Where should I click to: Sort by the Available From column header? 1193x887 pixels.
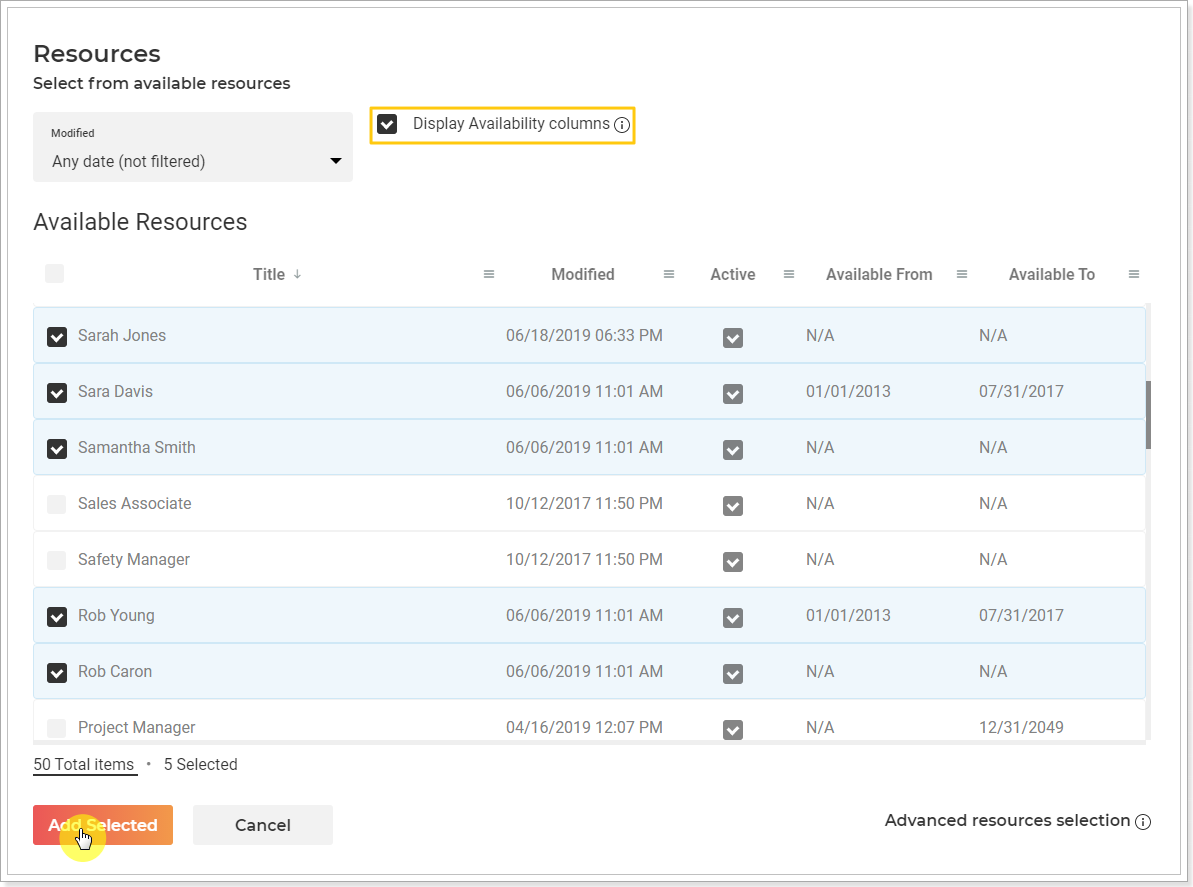(x=879, y=275)
